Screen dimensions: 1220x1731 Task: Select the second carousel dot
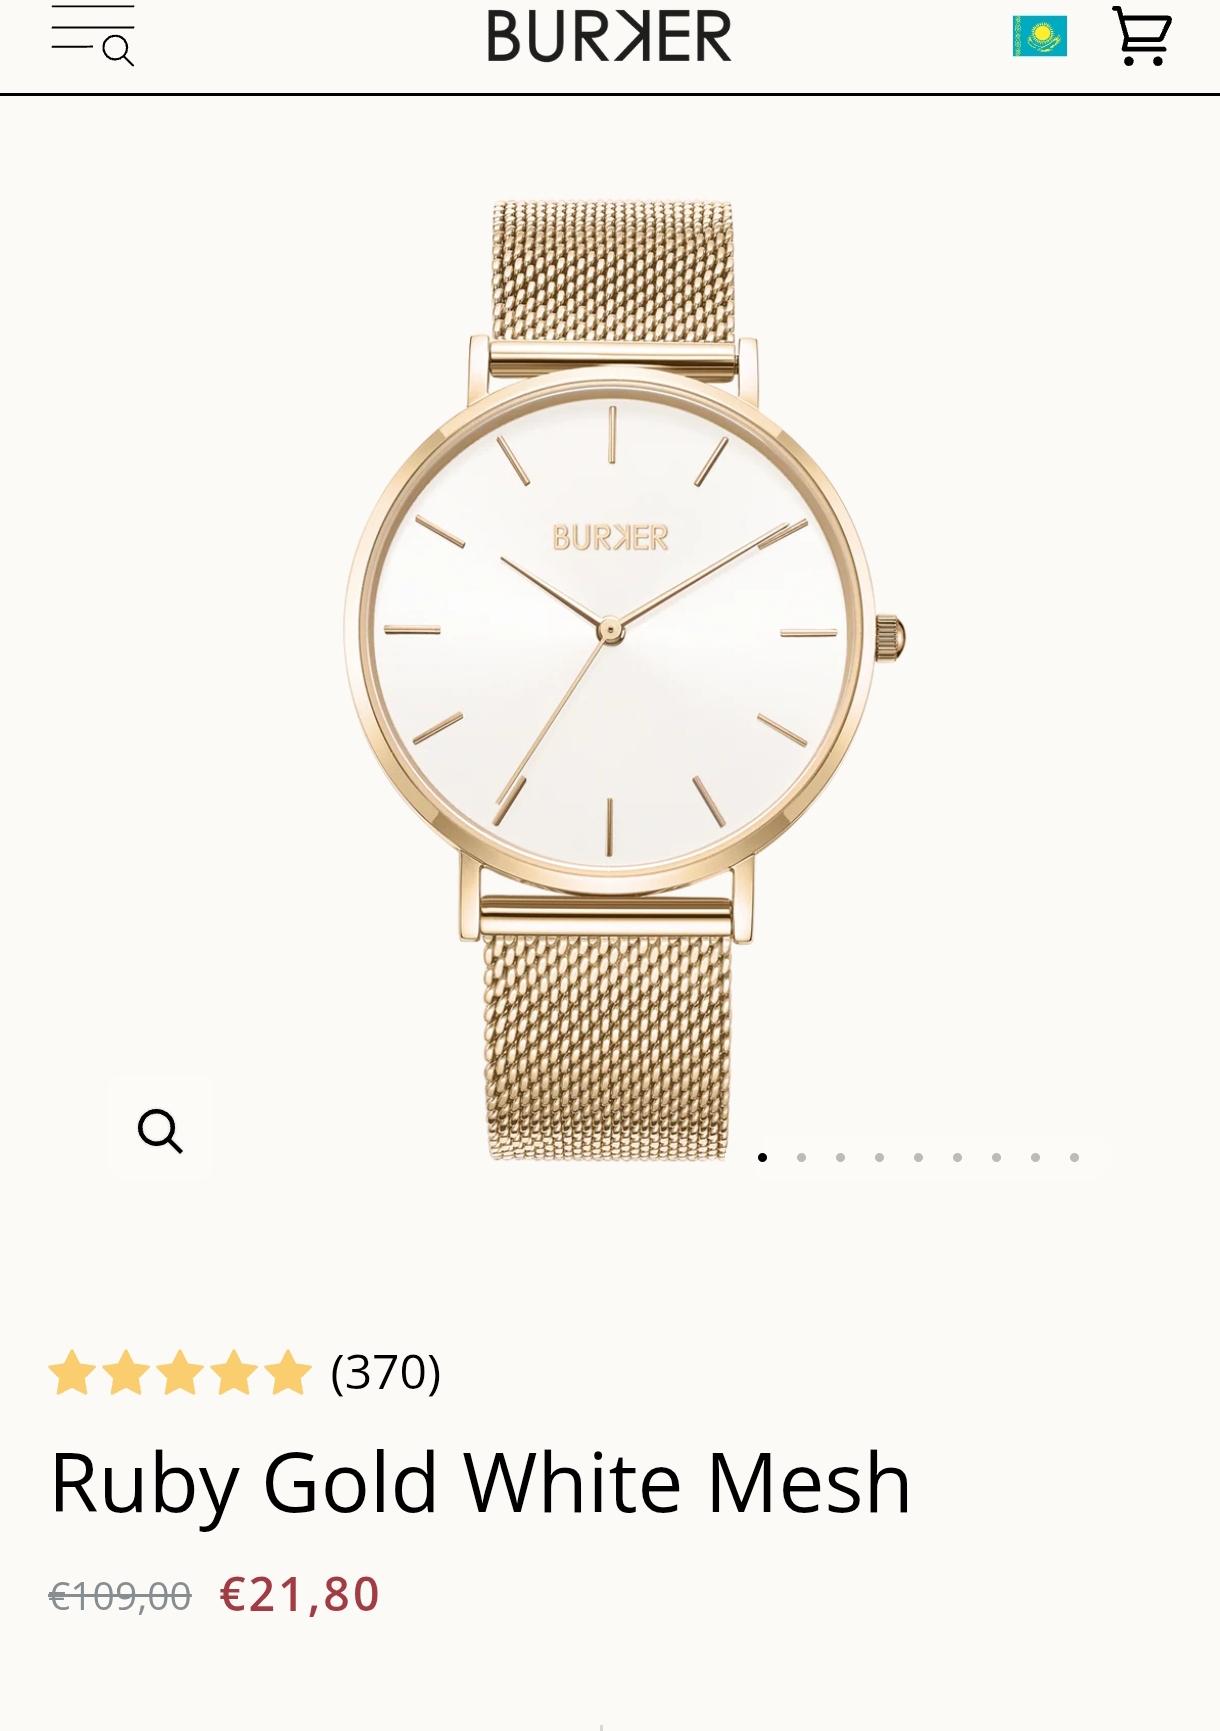(802, 1157)
